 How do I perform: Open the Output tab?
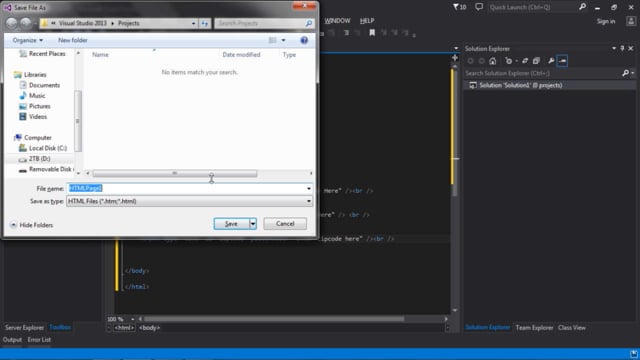(x=12, y=340)
